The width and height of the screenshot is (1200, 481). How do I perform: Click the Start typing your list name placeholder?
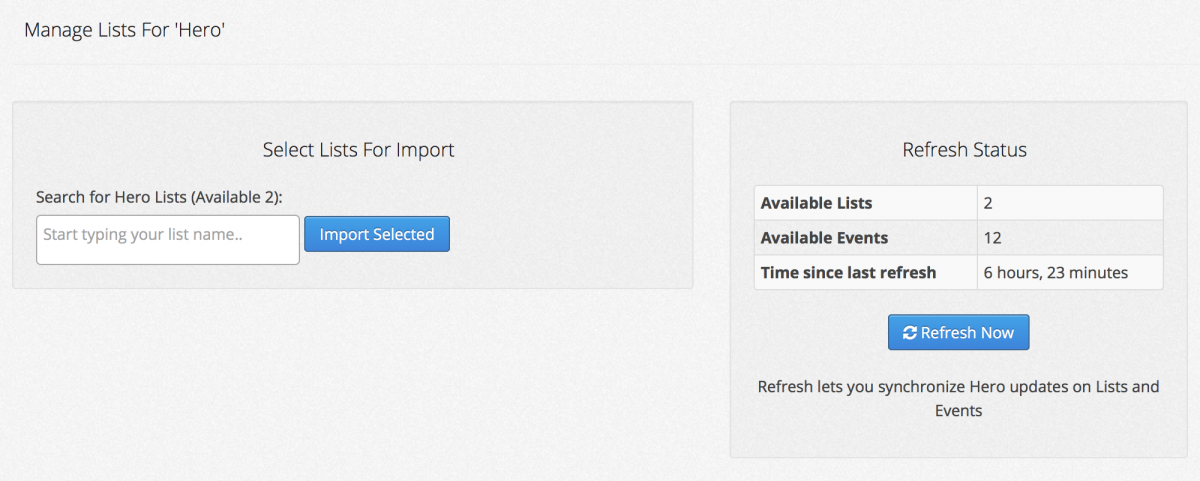(143, 235)
